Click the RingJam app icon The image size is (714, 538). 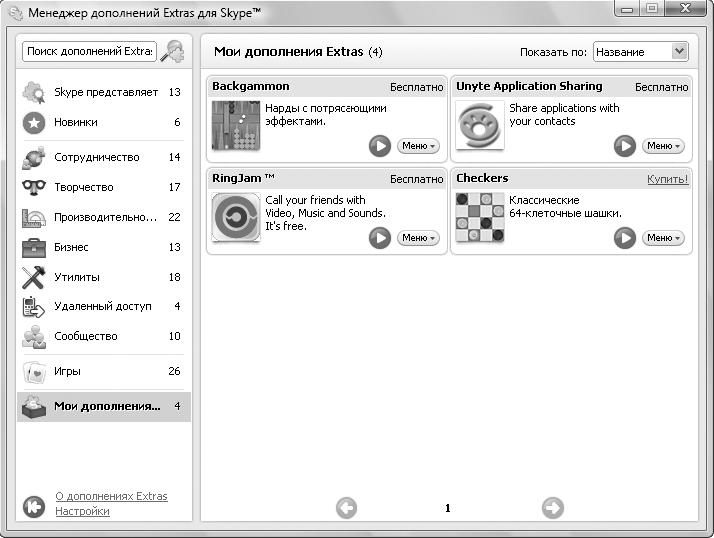tap(235, 217)
